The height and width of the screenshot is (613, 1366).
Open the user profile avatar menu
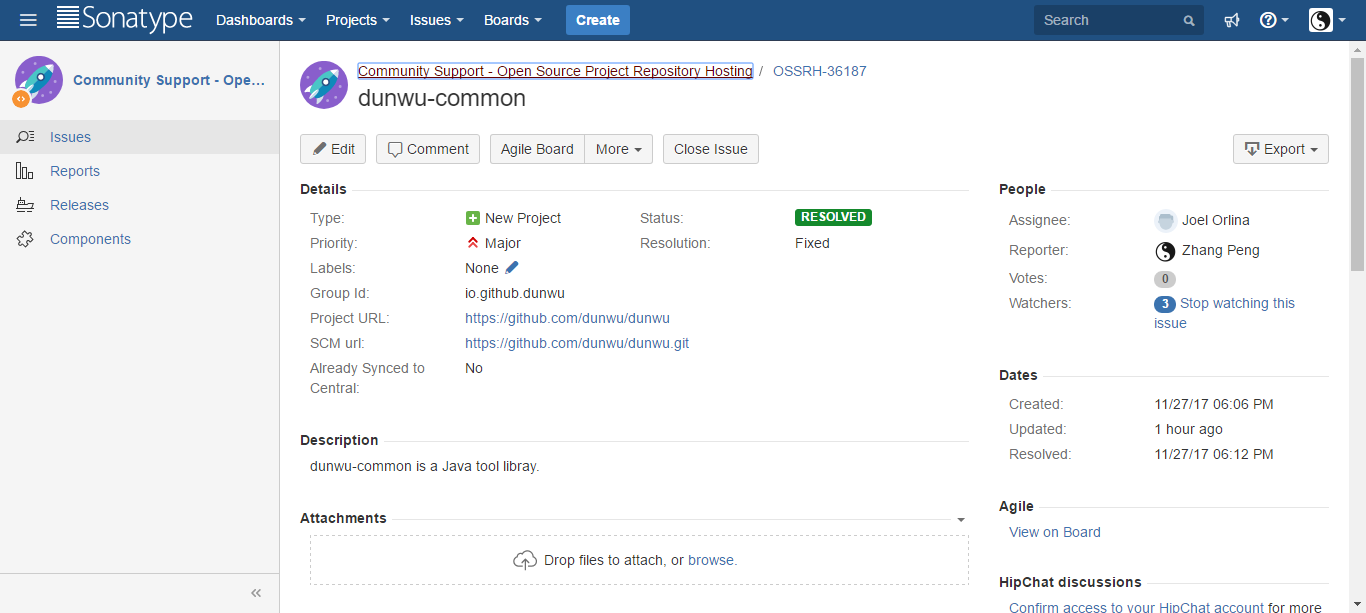1328,20
